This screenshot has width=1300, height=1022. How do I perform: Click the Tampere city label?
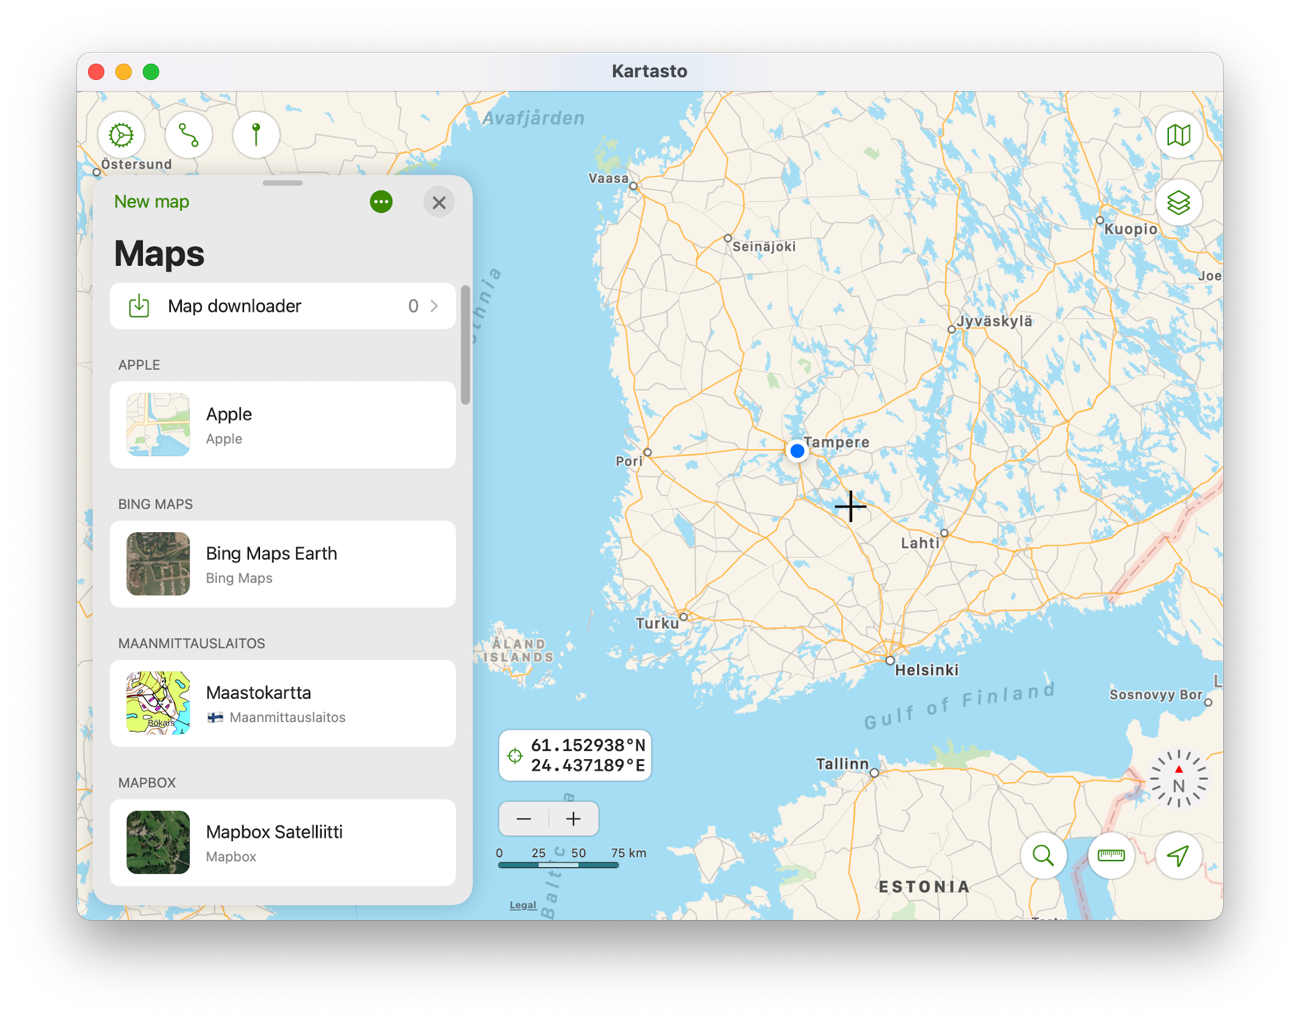[x=837, y=442]
